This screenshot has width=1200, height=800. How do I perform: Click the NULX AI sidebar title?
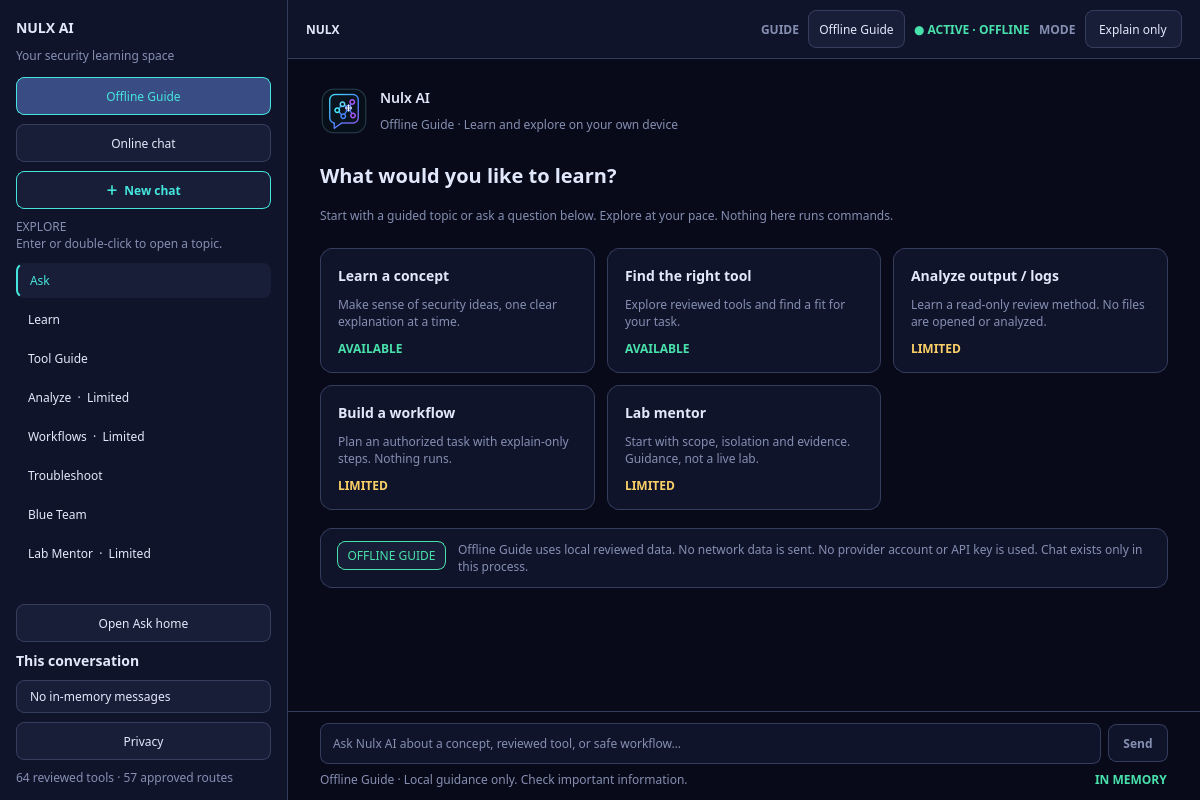coord(45,28)
